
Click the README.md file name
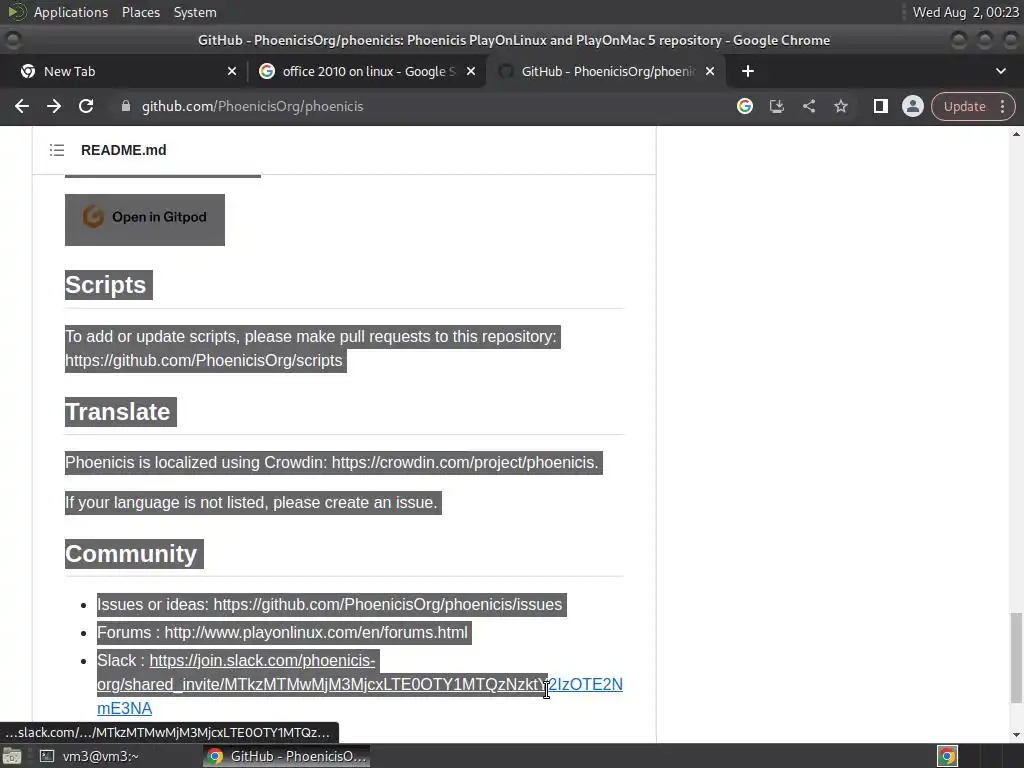pyautogui.click(x=123, y=150)
